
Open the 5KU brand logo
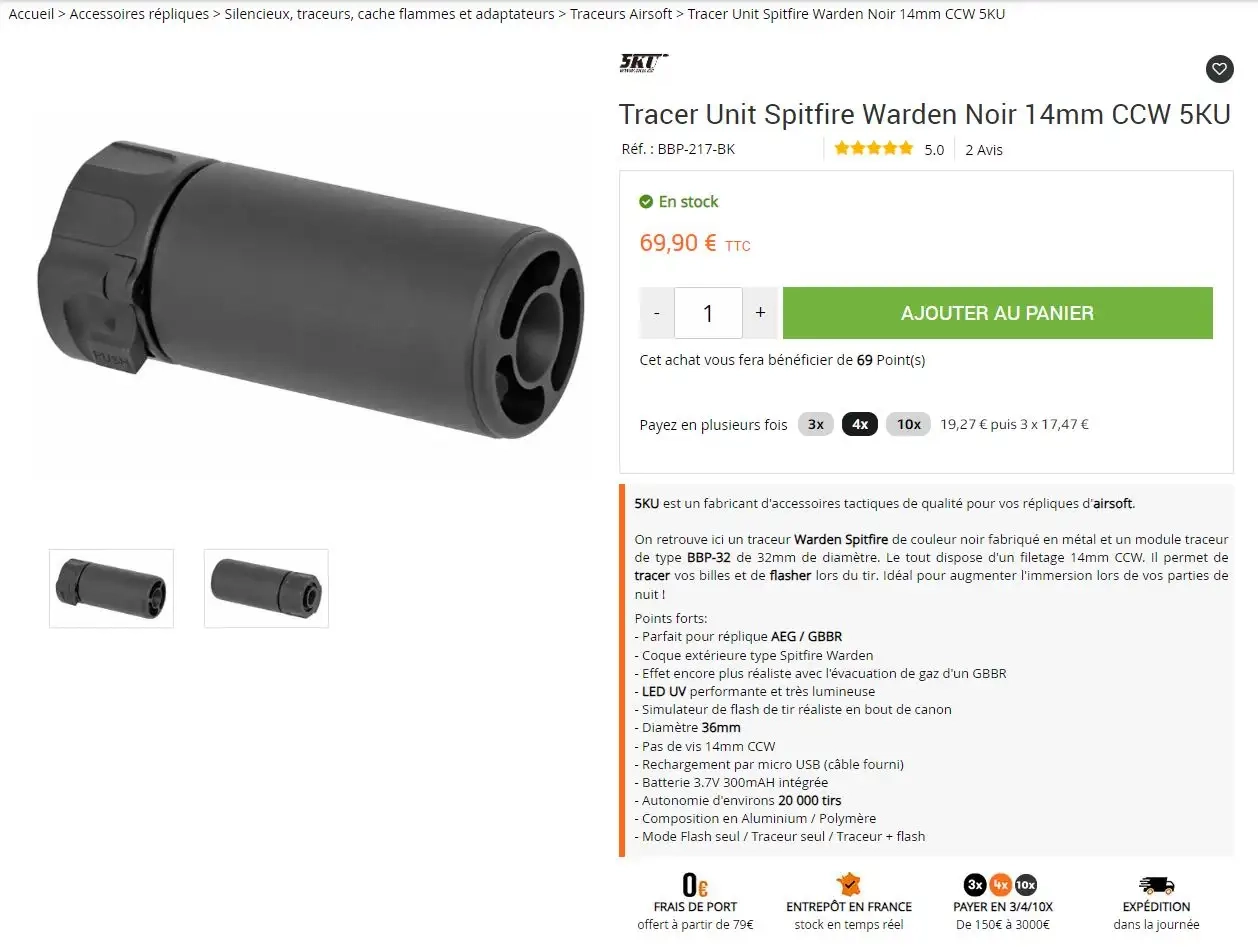pos(644,64)
